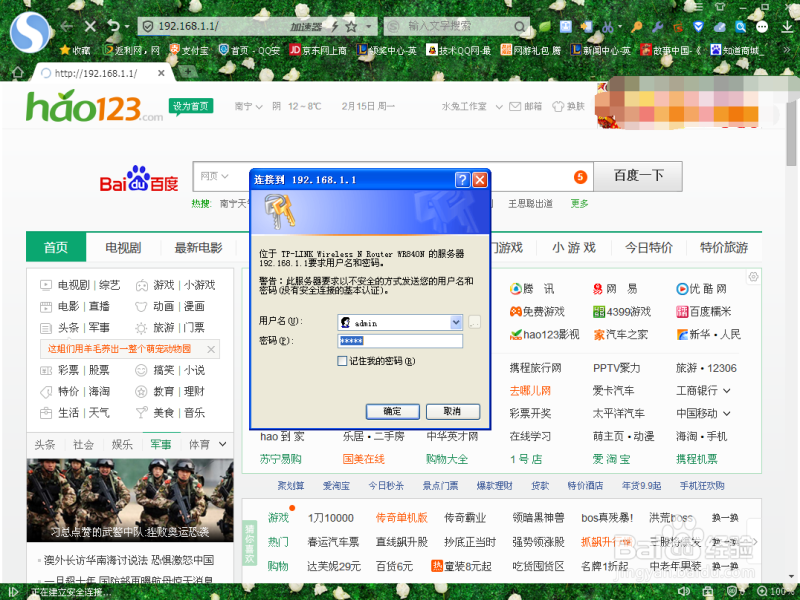Open the 苏宁易购 link
Viewport: 800px width, 600px height.
[281, 459]
